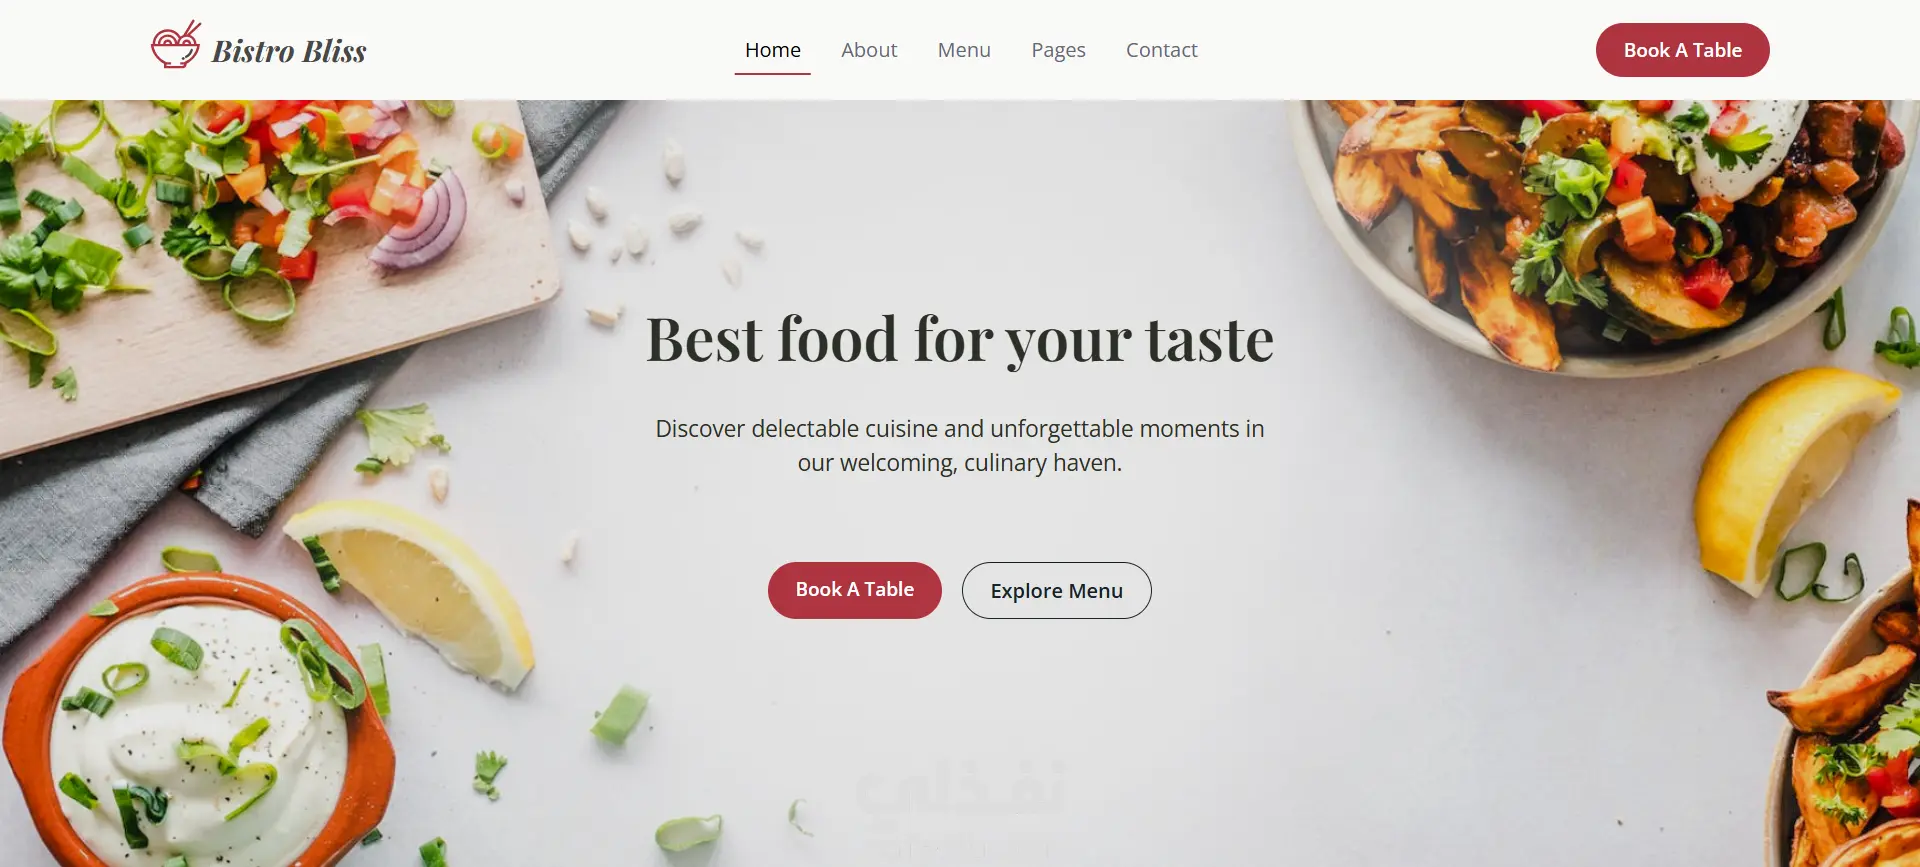Click the header Book A Table button

1683,50
